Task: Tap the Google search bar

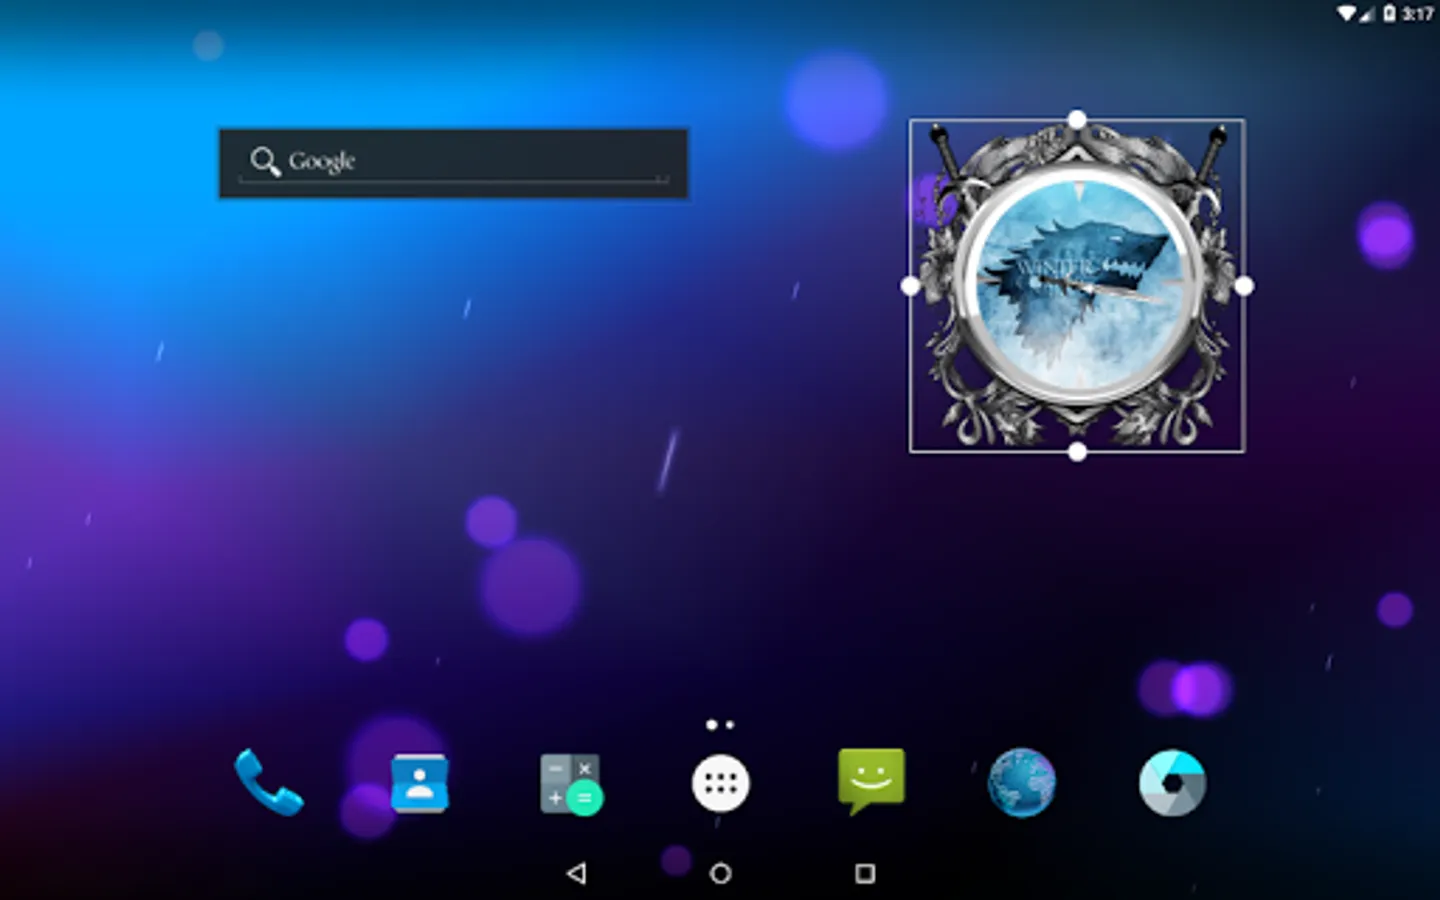Action: tap(453, 163)
